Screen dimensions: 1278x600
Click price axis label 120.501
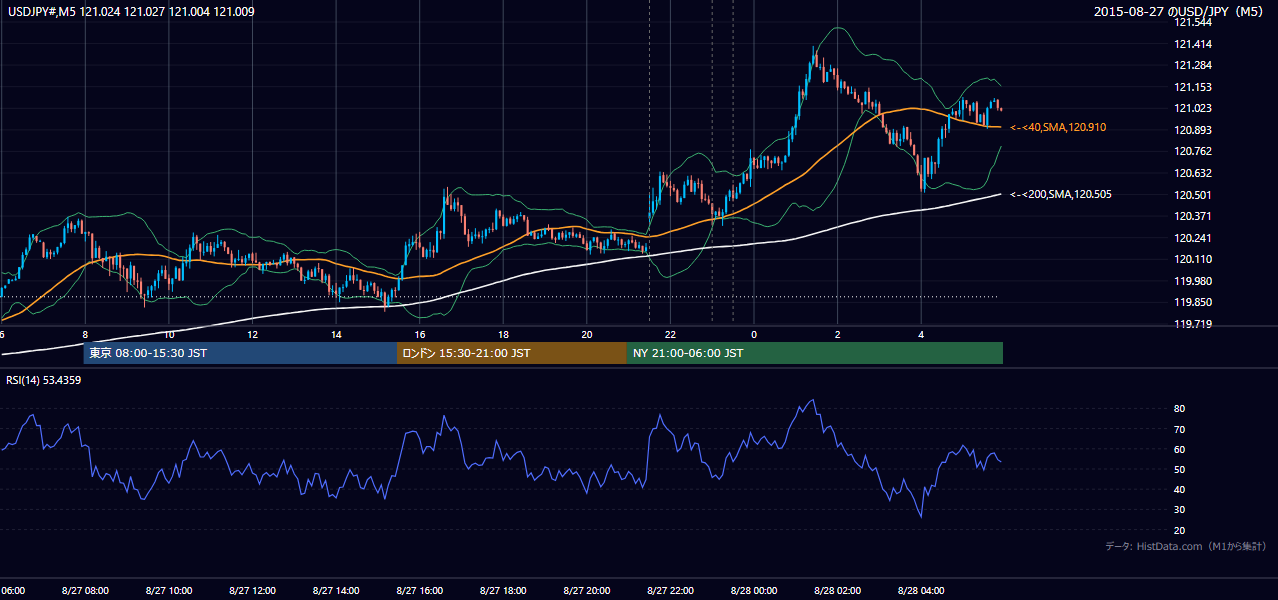(x=1192, y=196)
